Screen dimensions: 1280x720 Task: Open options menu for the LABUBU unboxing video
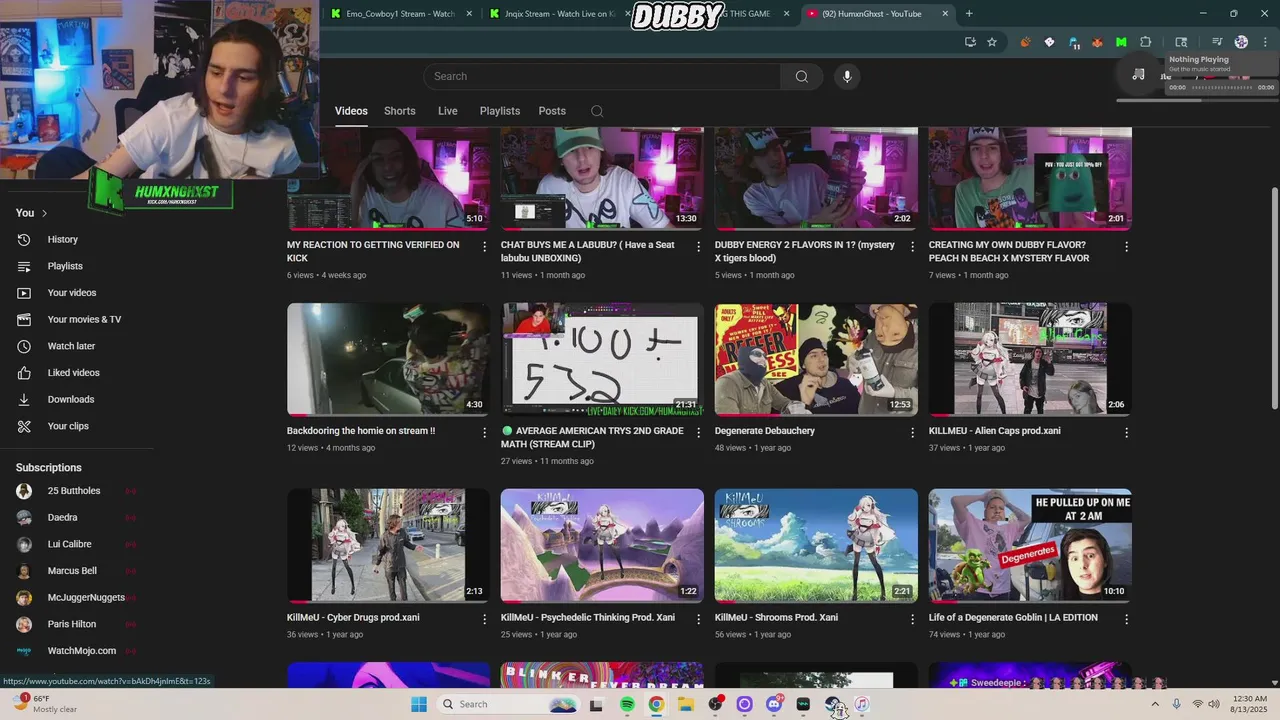pyautogui.click(x=699, y=246)
